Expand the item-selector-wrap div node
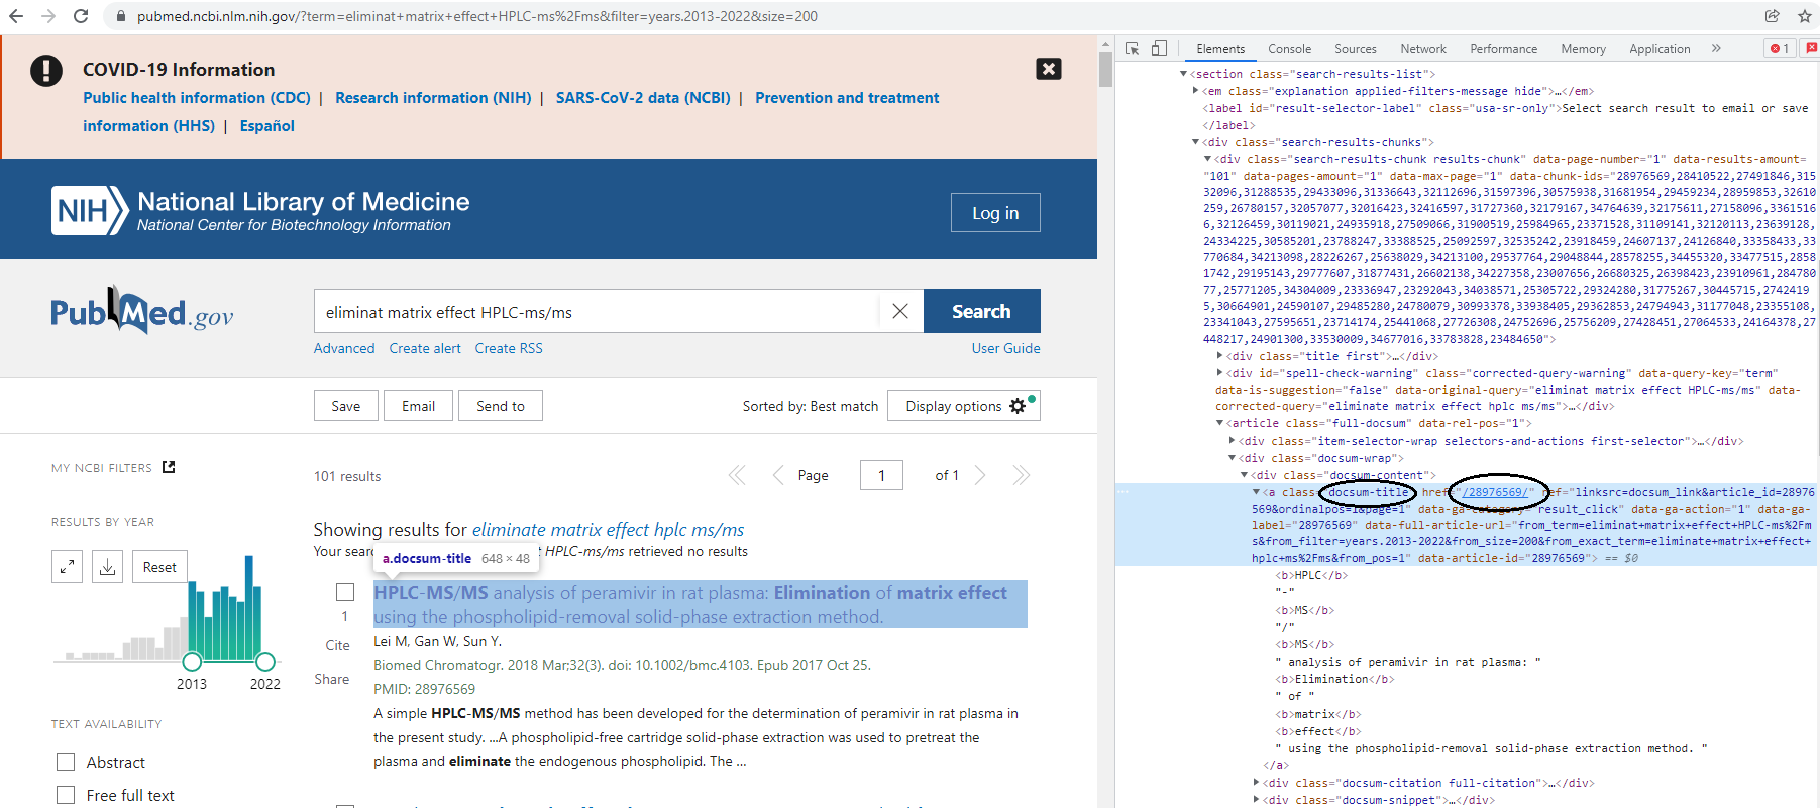Viewport: 1820px width, 808px height. pyautogui.click(x=1232, y=441)
